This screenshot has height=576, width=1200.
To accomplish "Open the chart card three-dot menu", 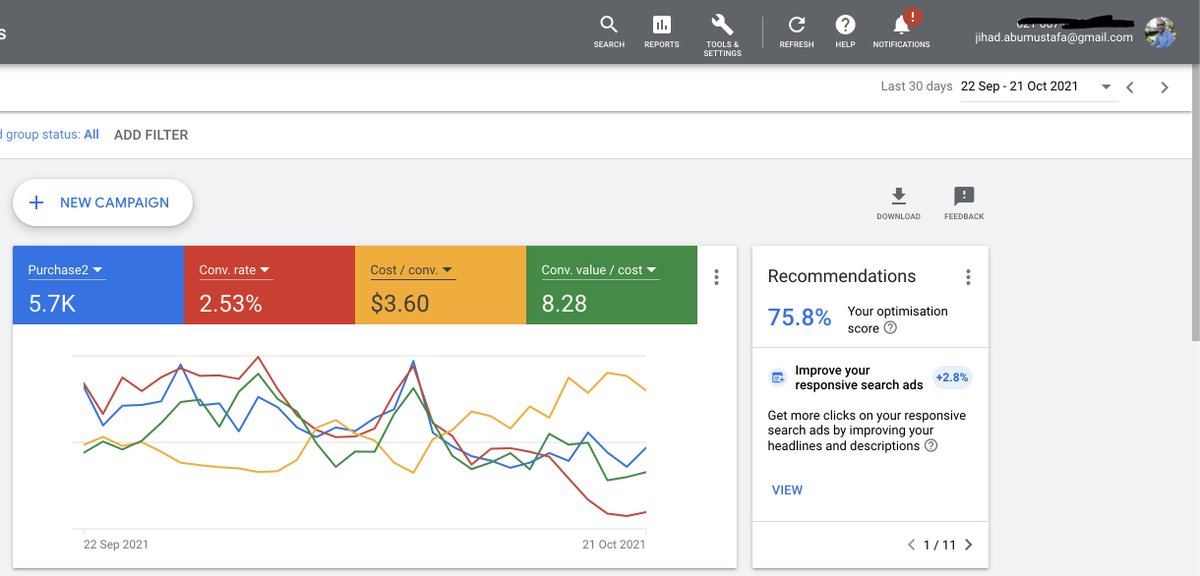I will click(716, 277).
